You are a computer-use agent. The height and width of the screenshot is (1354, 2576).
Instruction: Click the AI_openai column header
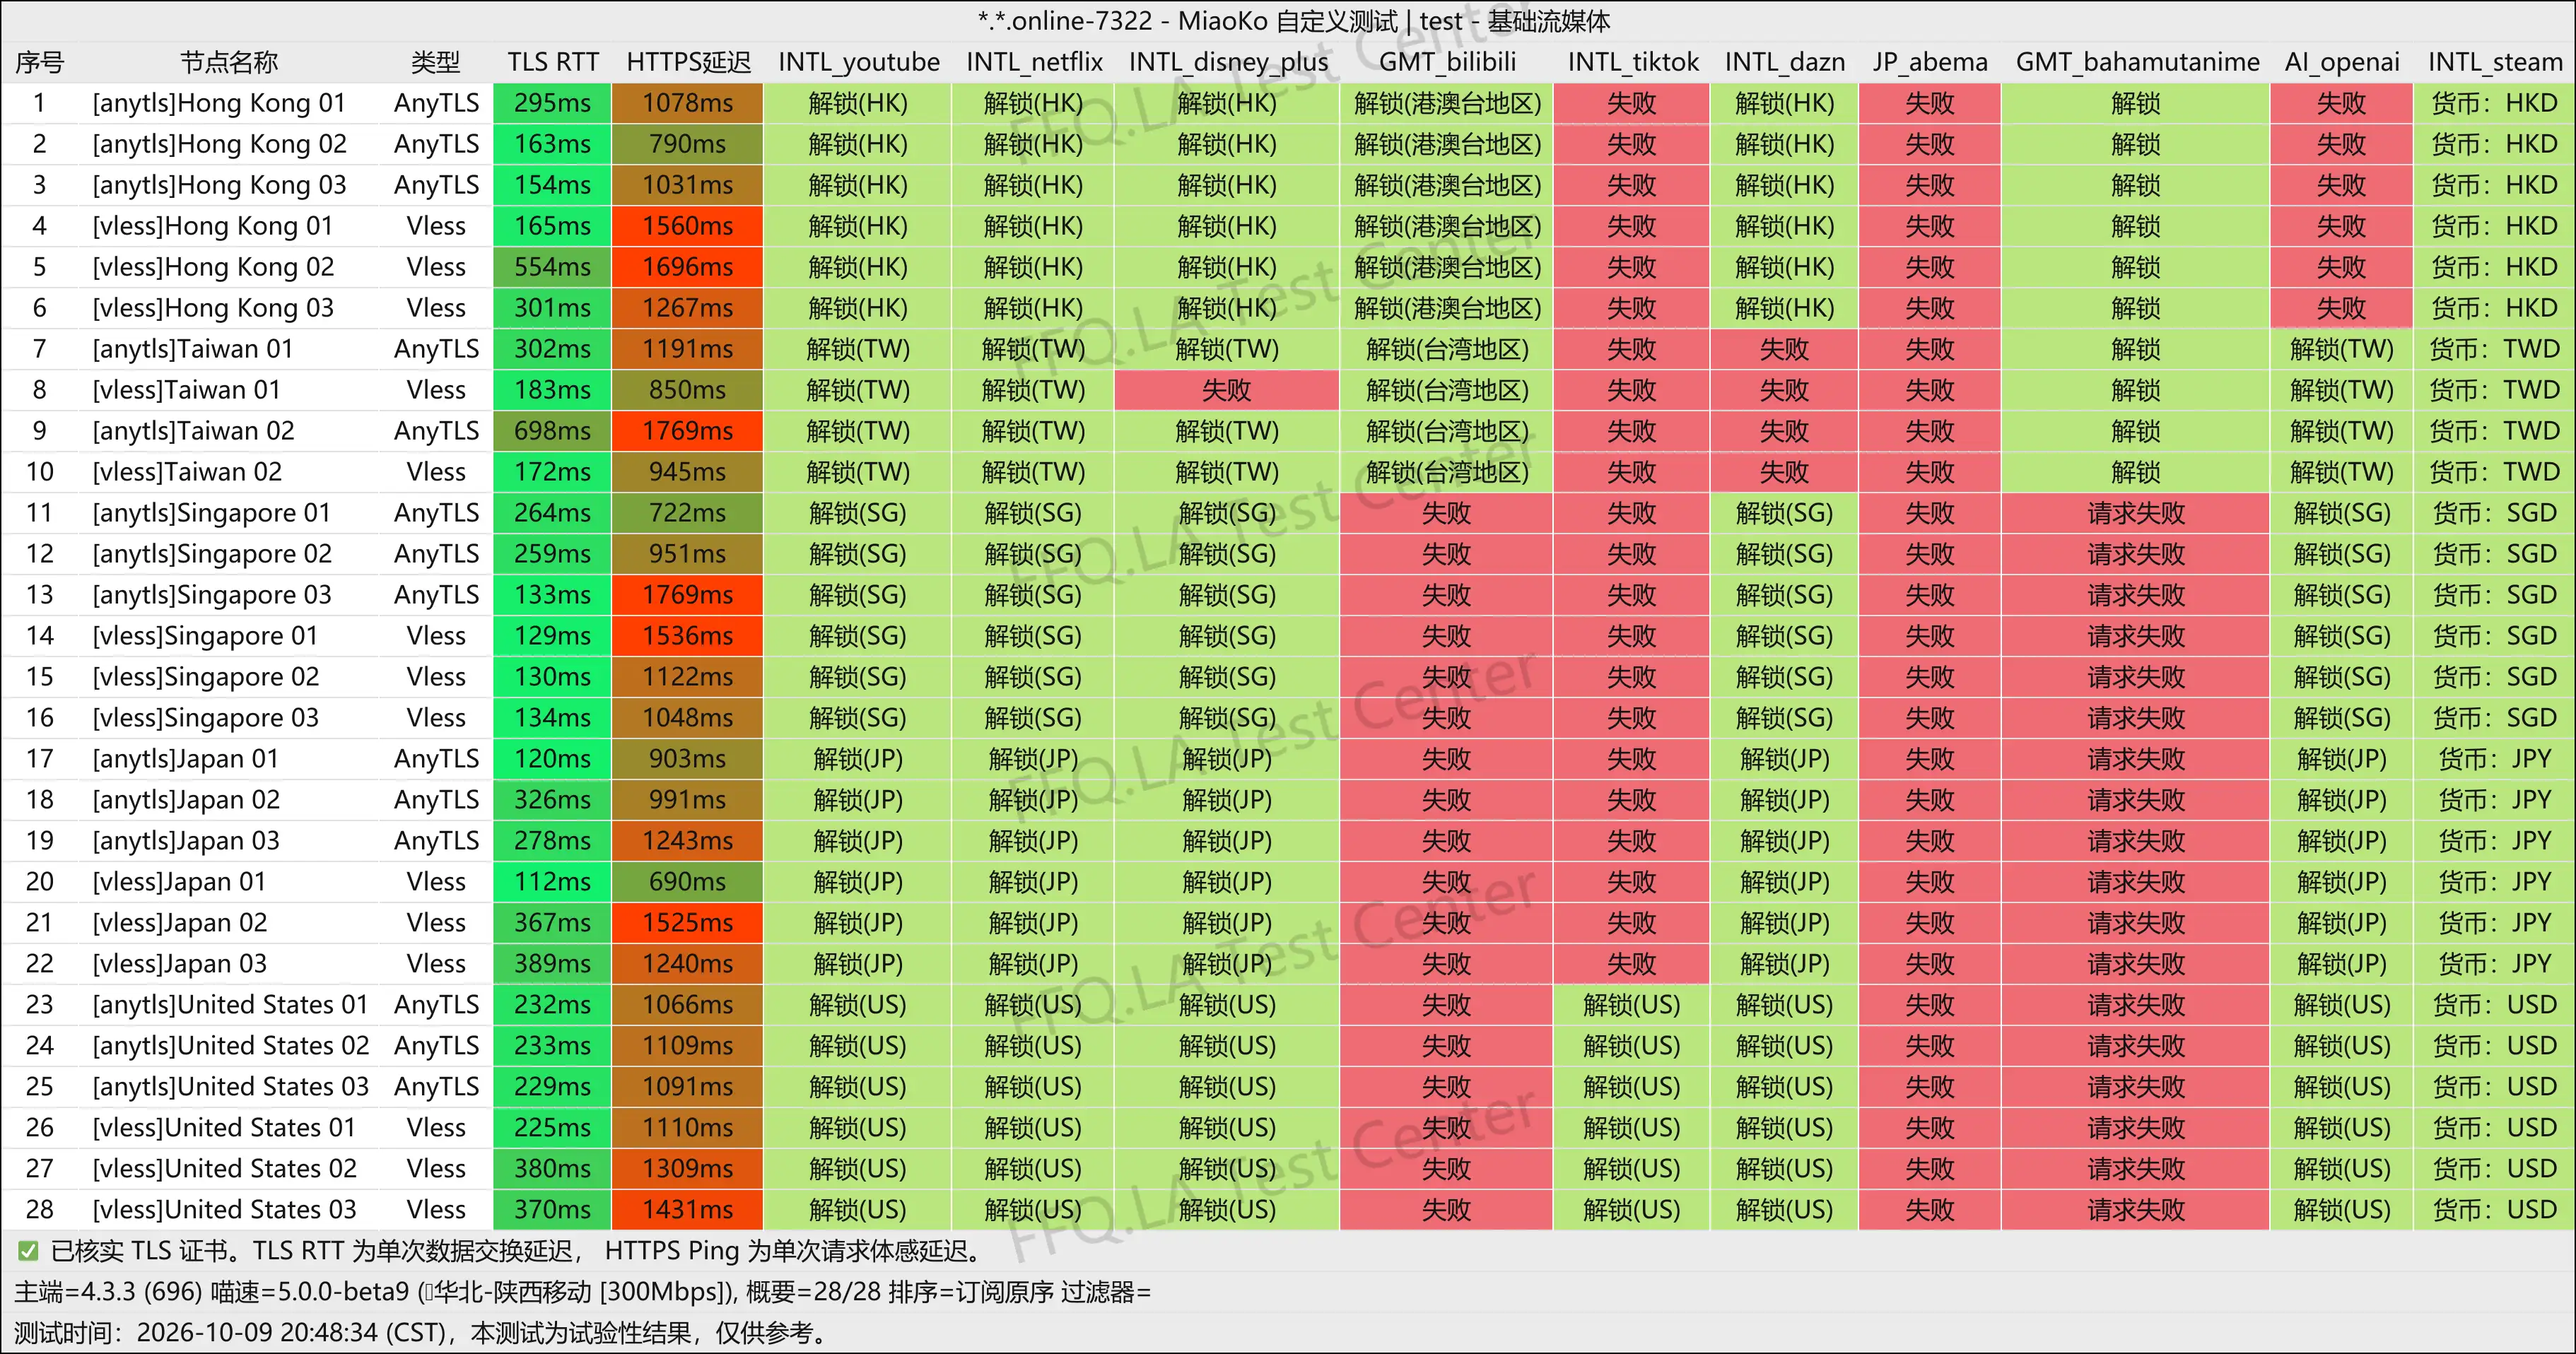(x=2341, y=62)
